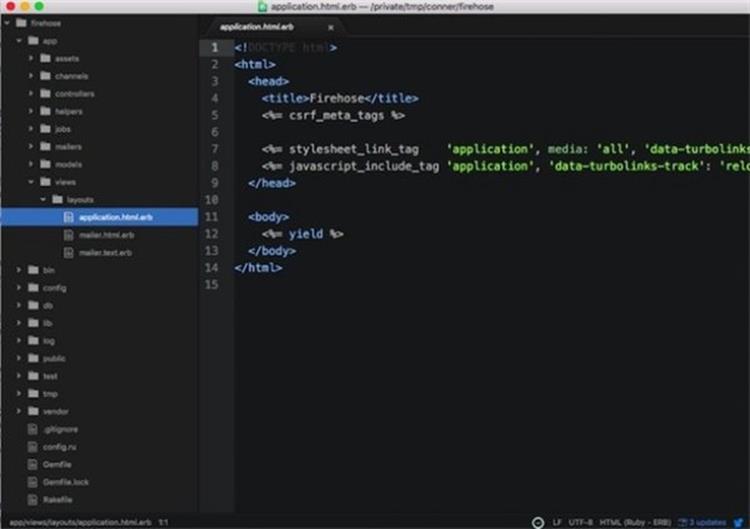Click the Gemfile file icon
Image resolution: width=750 pixels, height=529 pixels.
(33, 464)
